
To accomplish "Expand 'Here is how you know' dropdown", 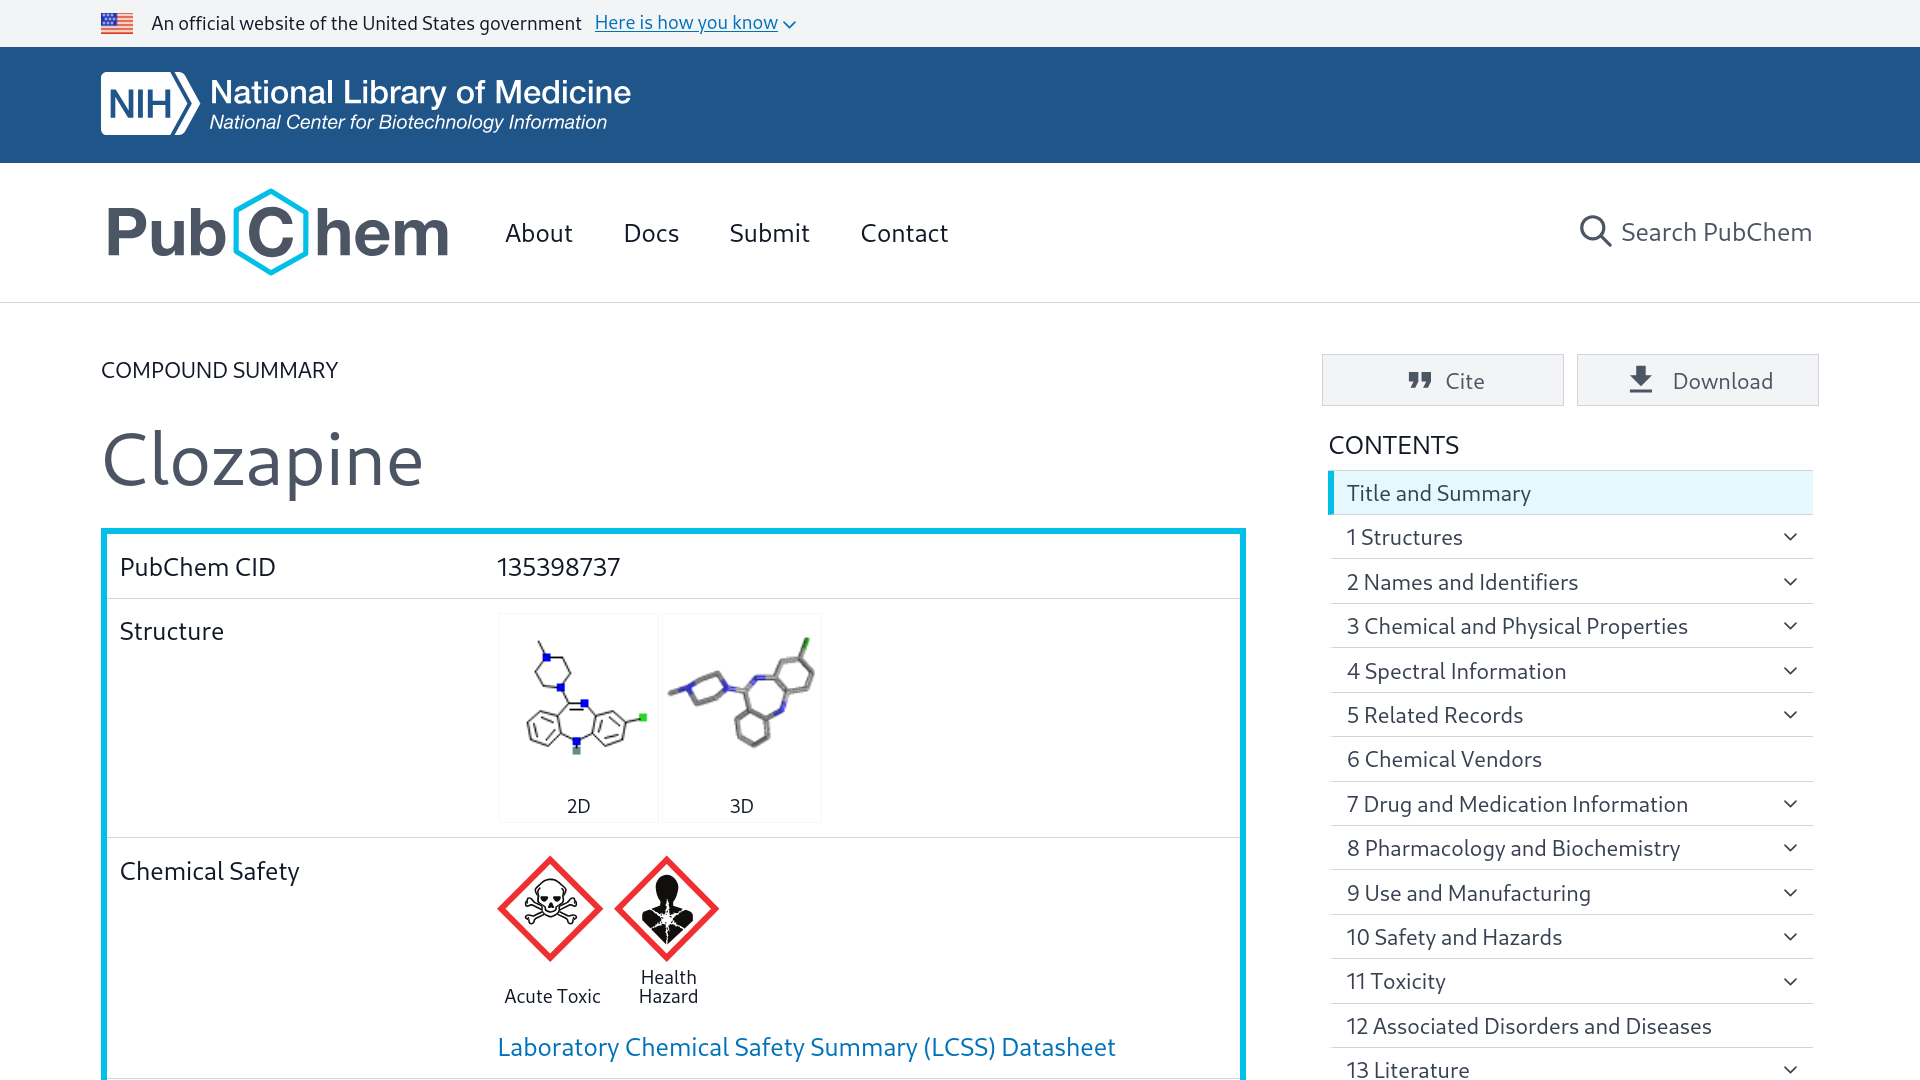I will (x=695, y=23).
